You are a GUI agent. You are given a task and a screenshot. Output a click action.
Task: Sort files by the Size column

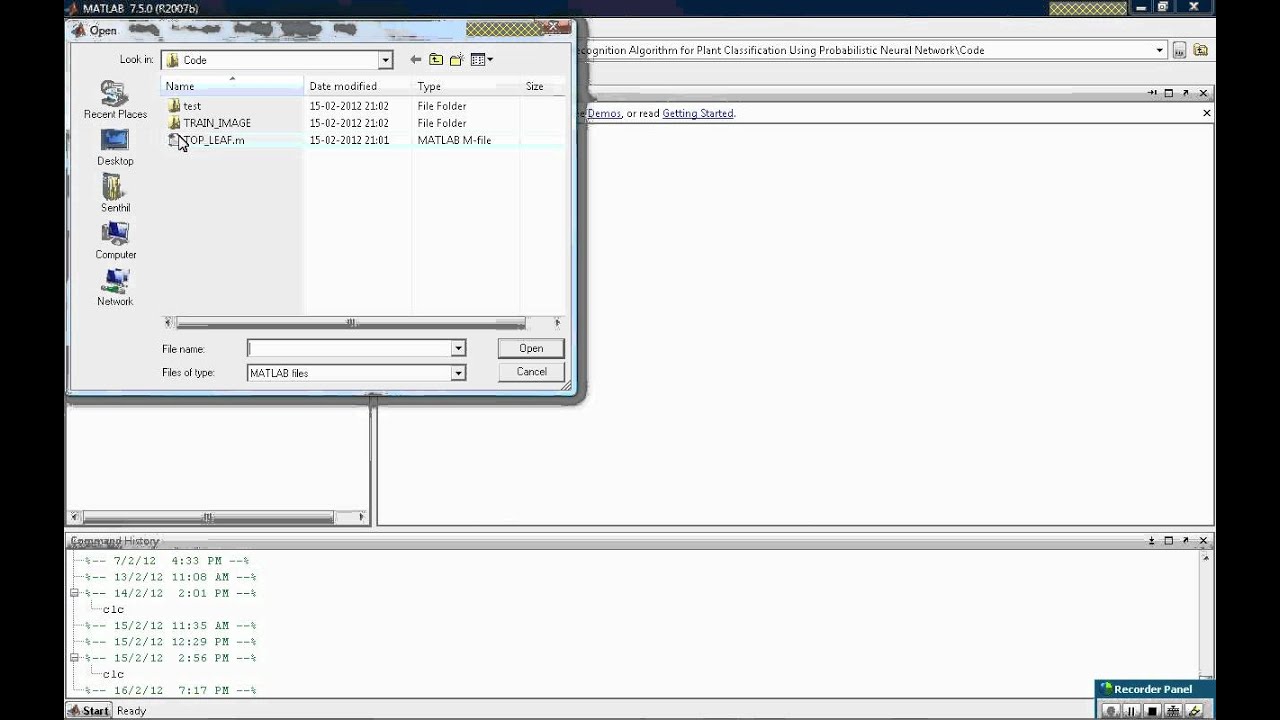tap(542, 86)
